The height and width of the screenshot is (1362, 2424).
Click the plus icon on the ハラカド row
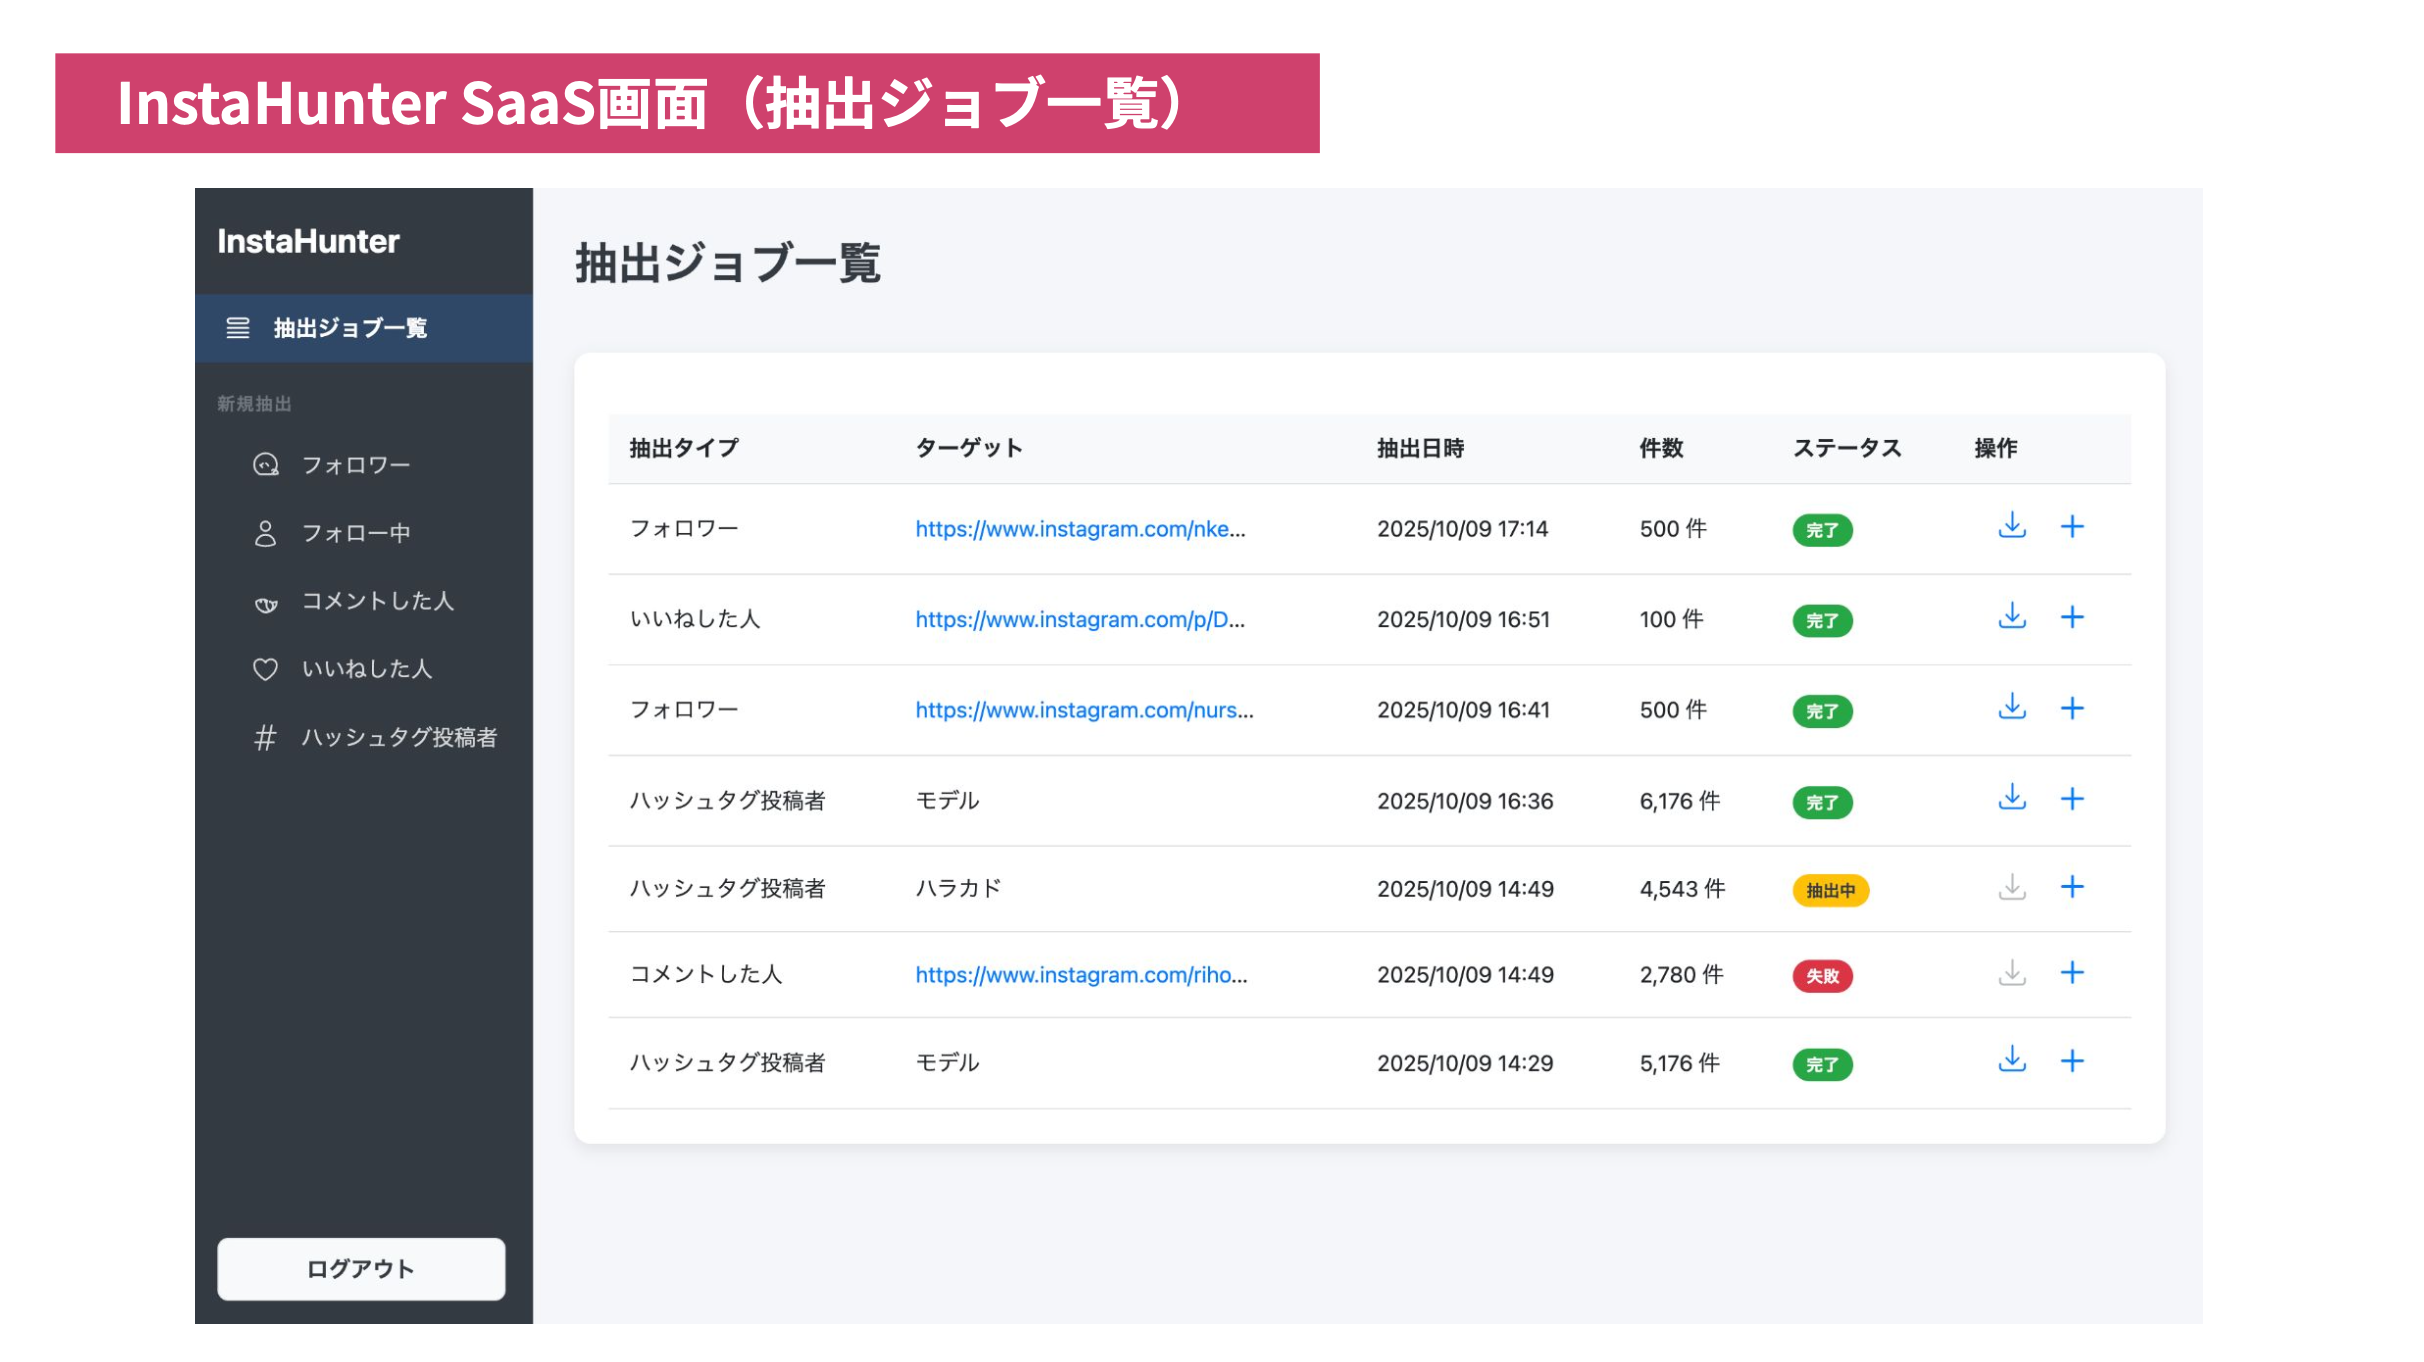2074,888
